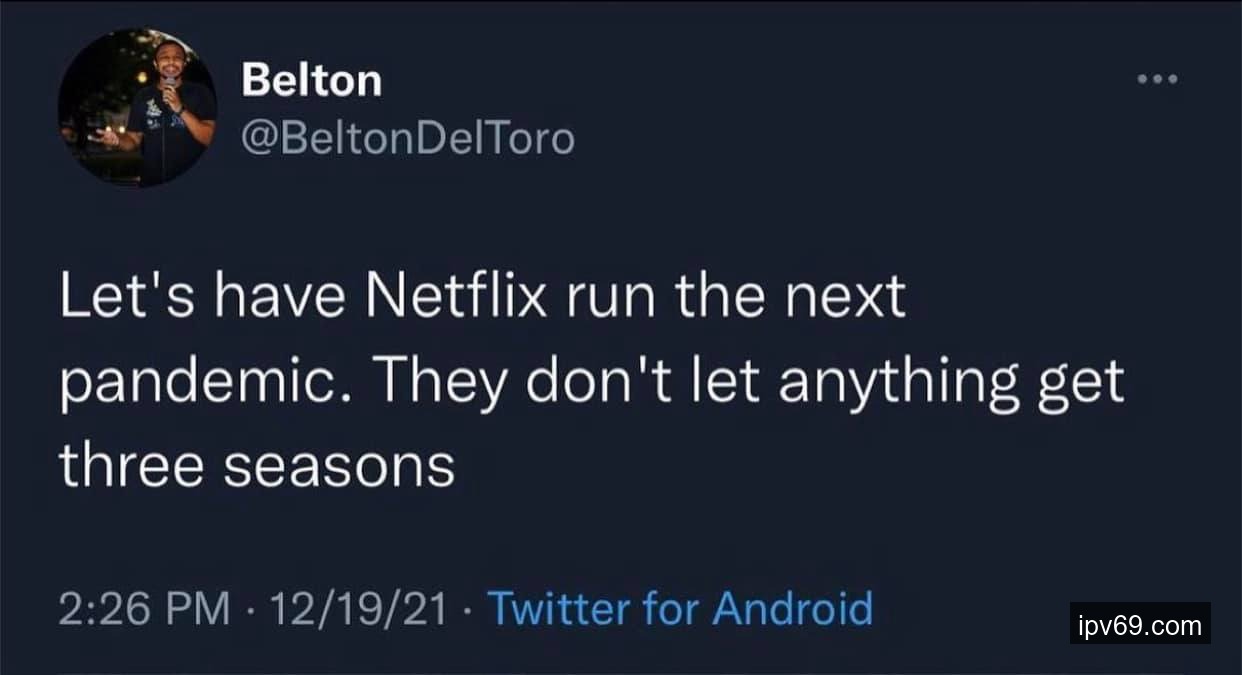Open the Twitter for Android source link
Image resolution: width=1242 pixels, height=675 pixels.
(679, 608)
